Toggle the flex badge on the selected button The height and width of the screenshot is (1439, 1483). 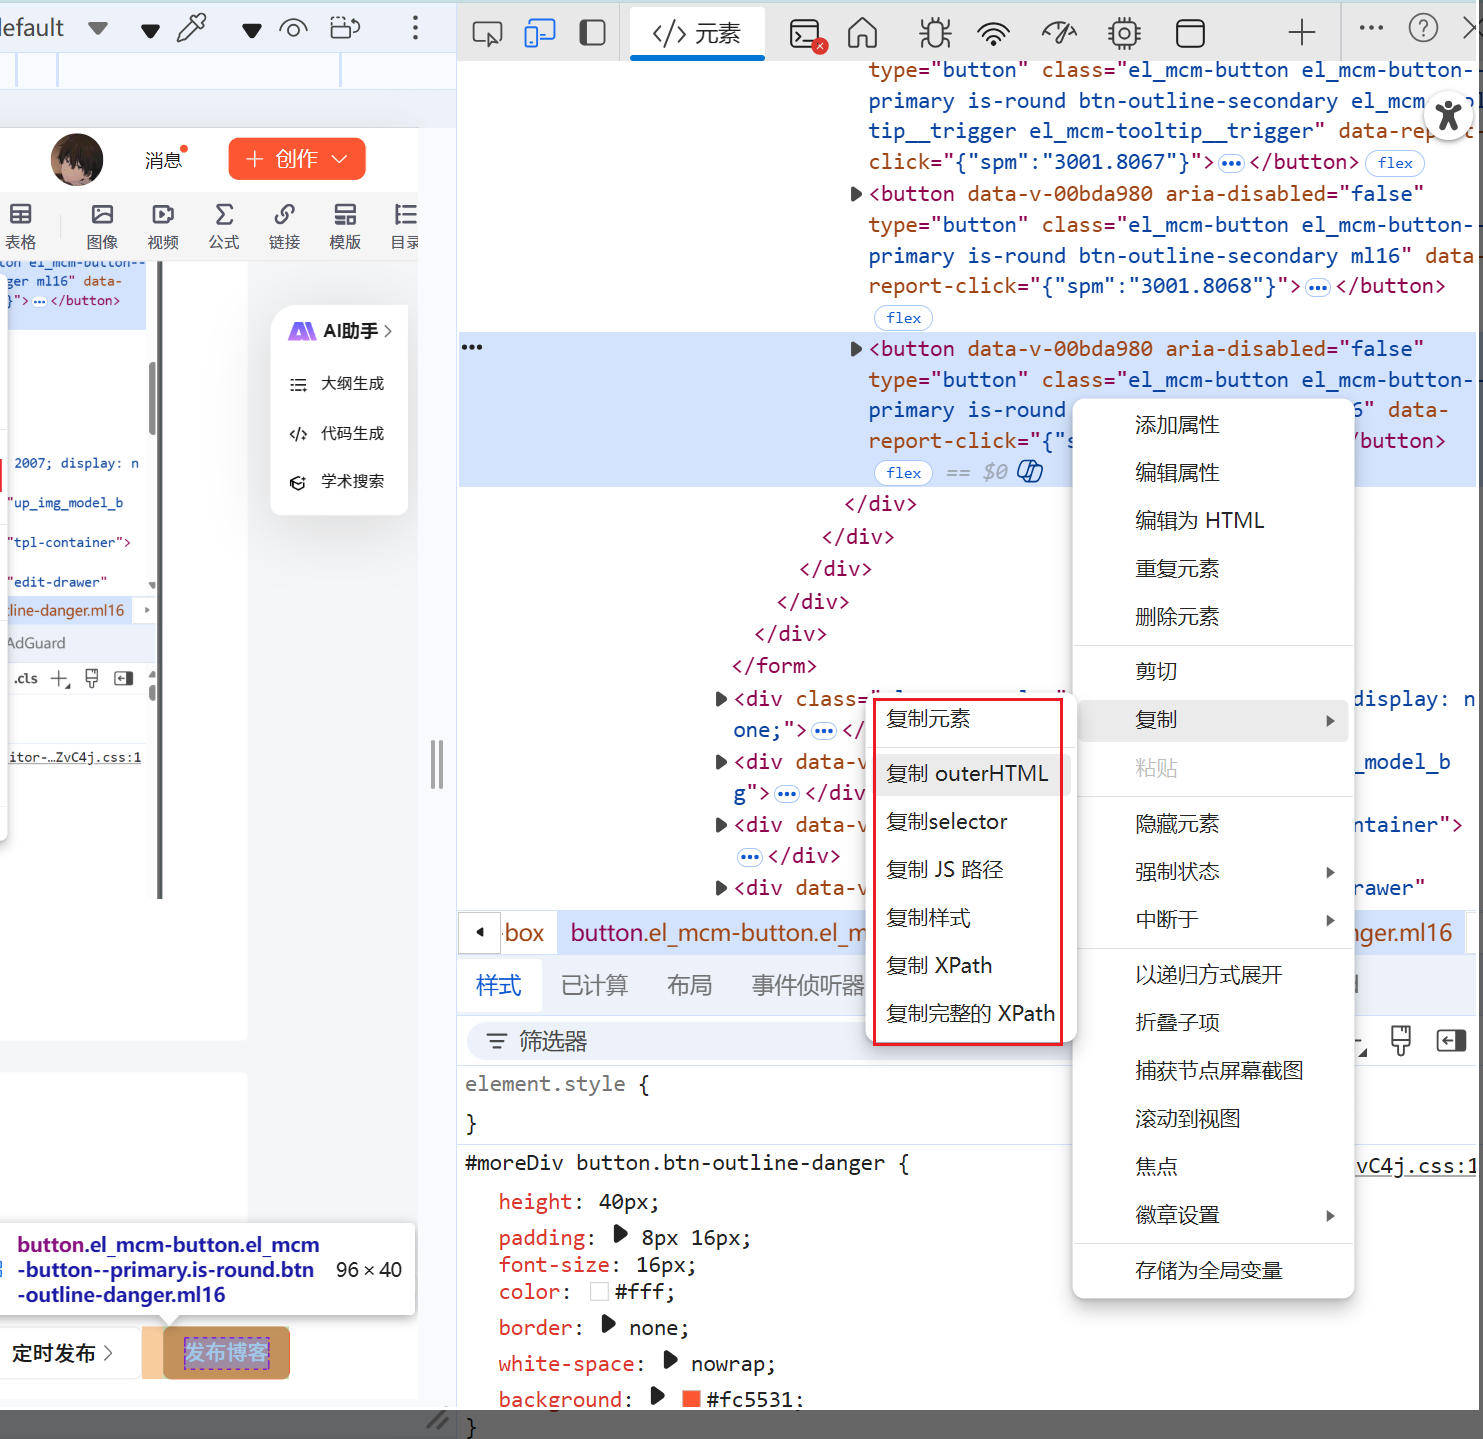click(x=903, y=472)
